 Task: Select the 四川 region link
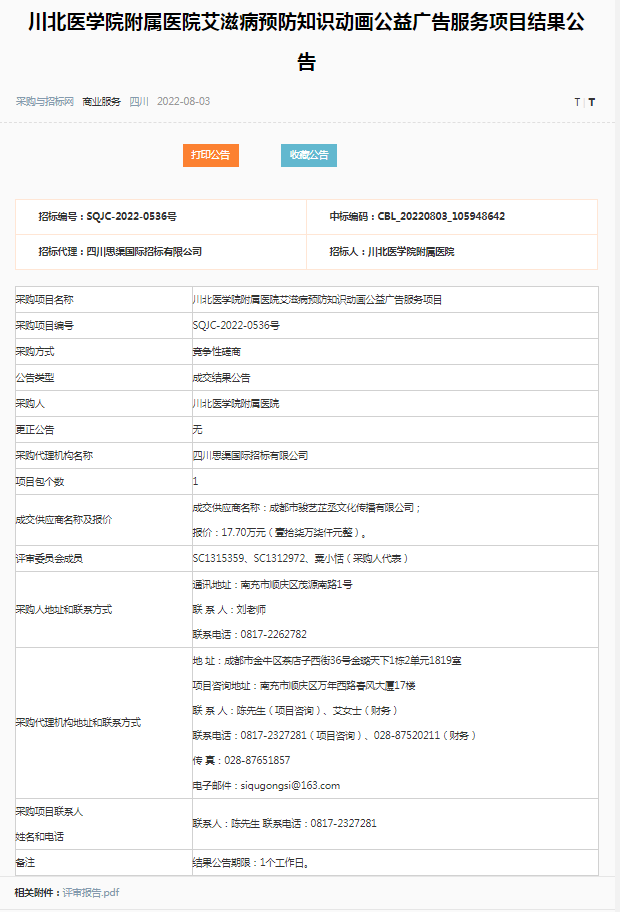[x=139, y=102]
